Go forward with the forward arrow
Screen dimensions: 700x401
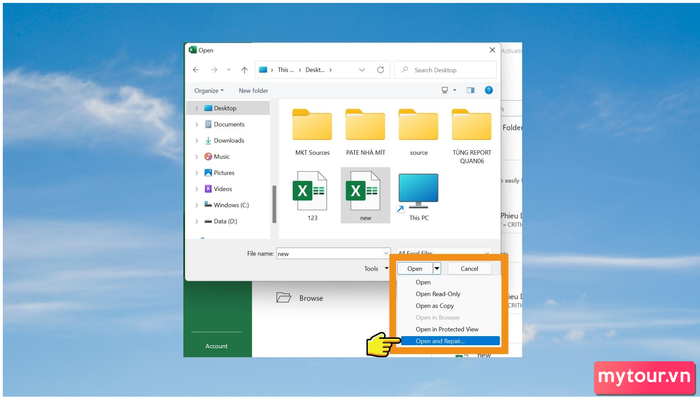[214, 70]
